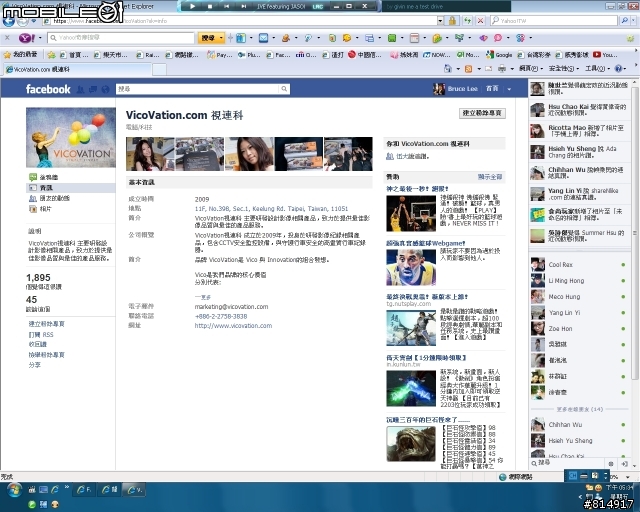Screen dimensions: 640x512
Task: Open chat with Zoe Hon
Action: click(579, 329)
